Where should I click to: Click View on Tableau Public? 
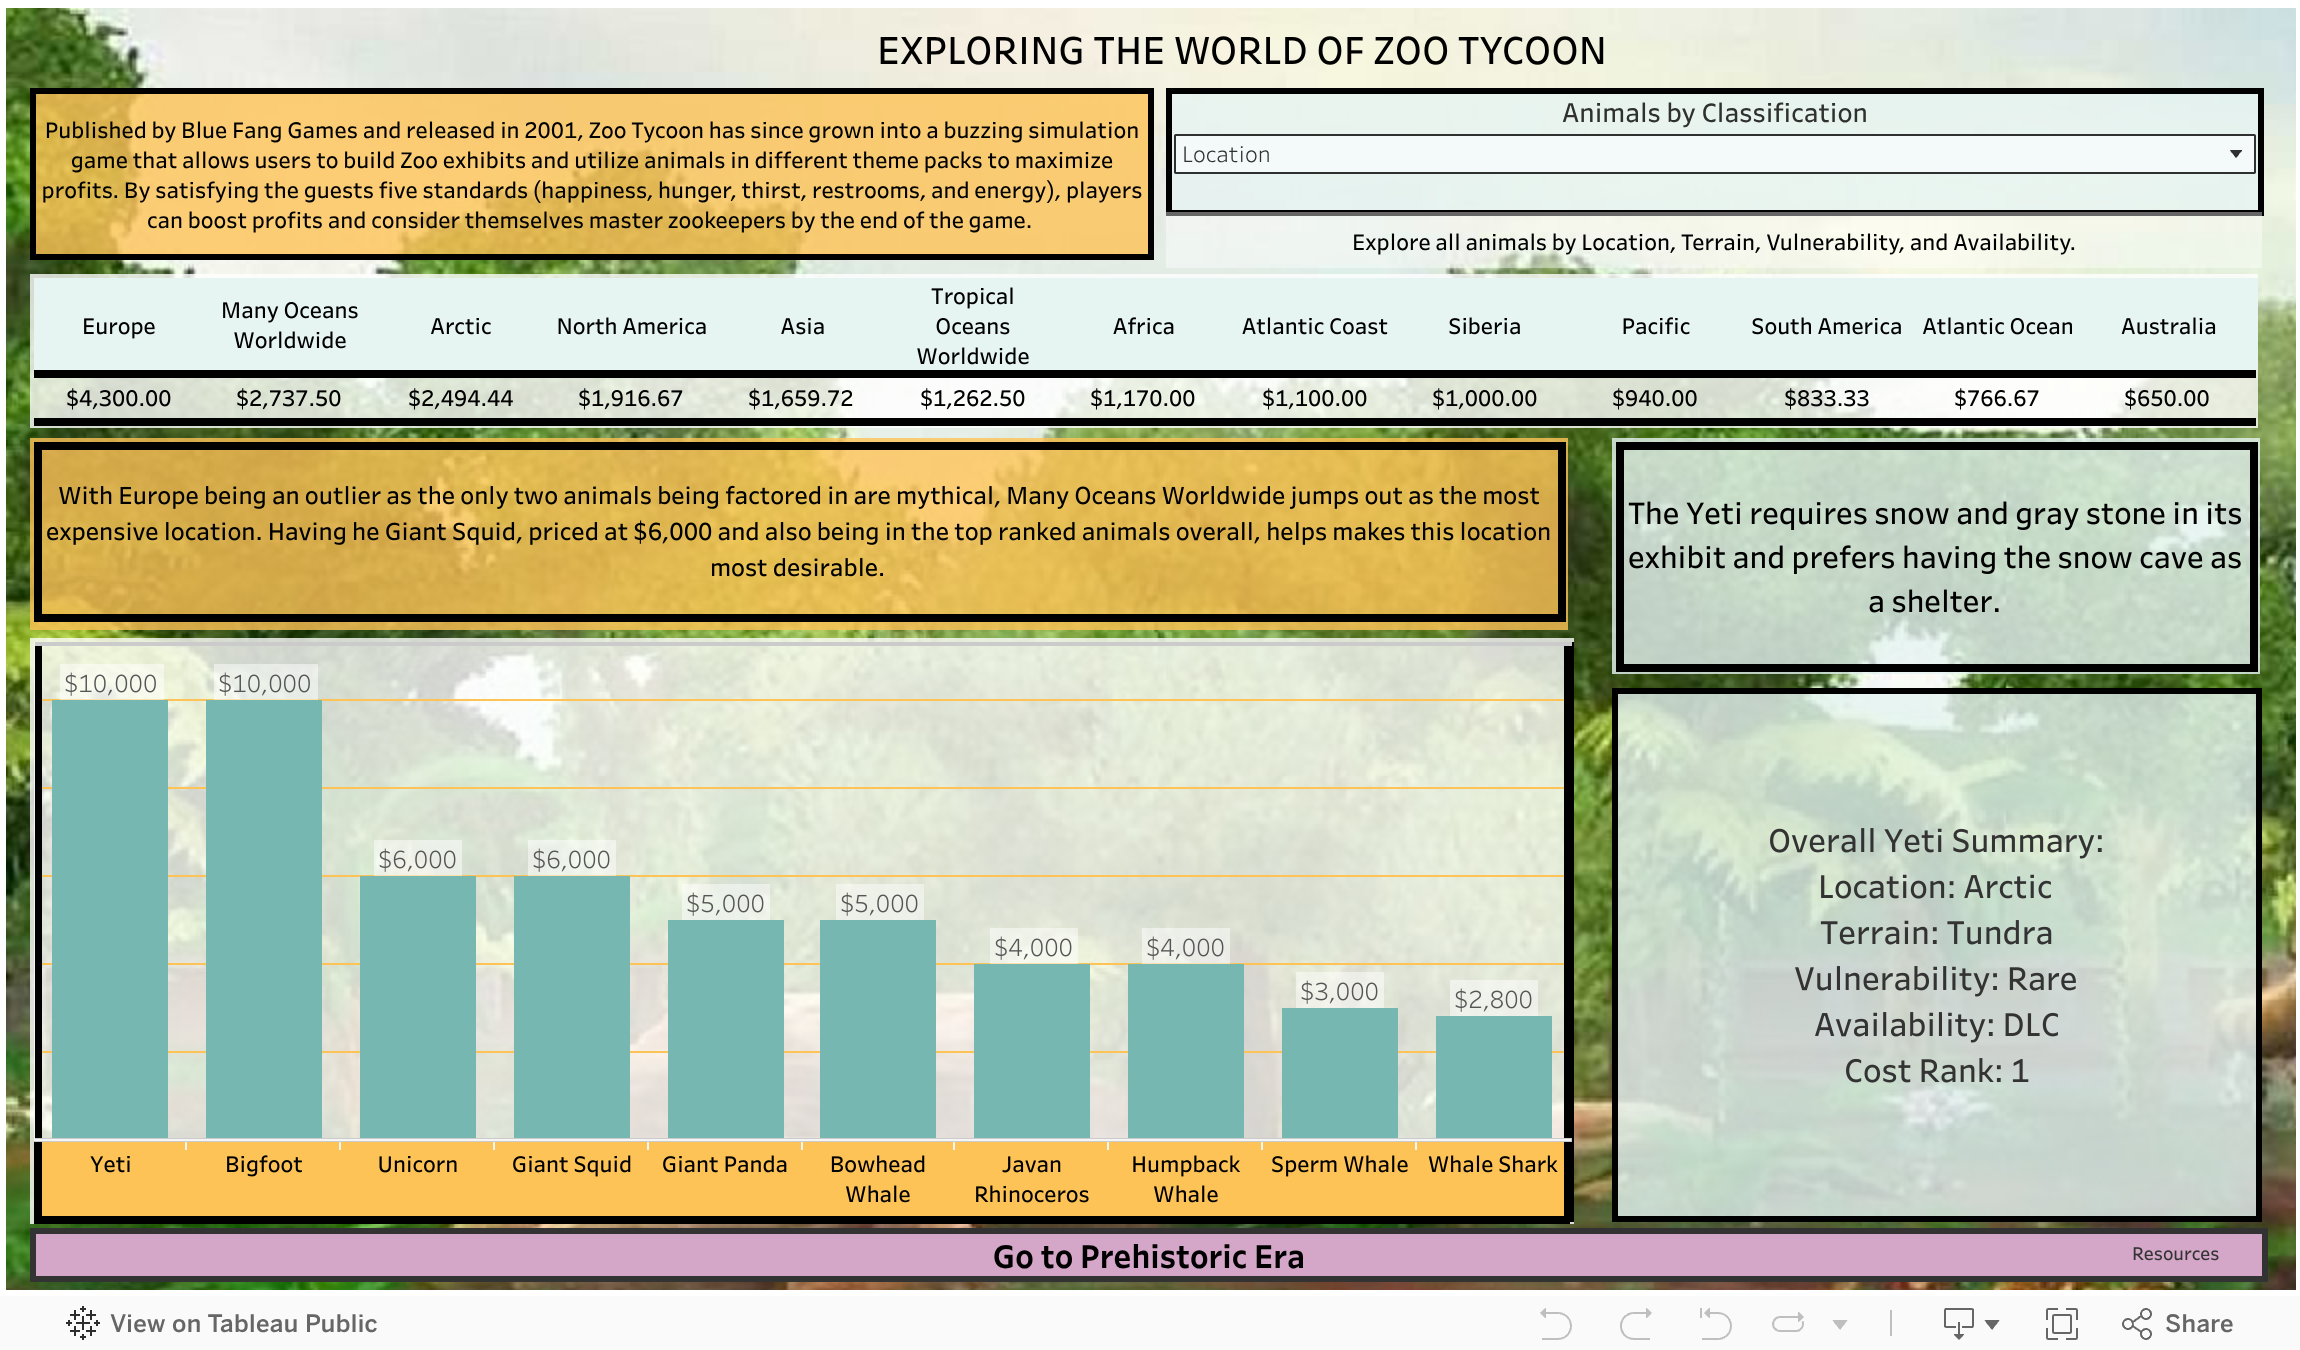(243, 1323)
